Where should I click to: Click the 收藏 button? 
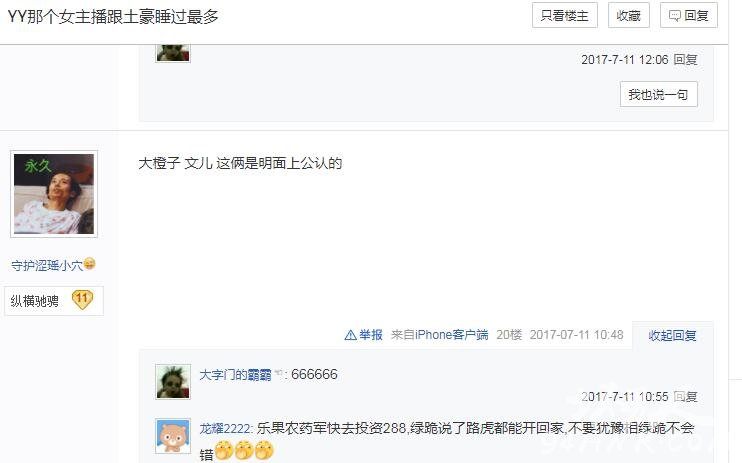pyautogui.click(x=628, y=15)
